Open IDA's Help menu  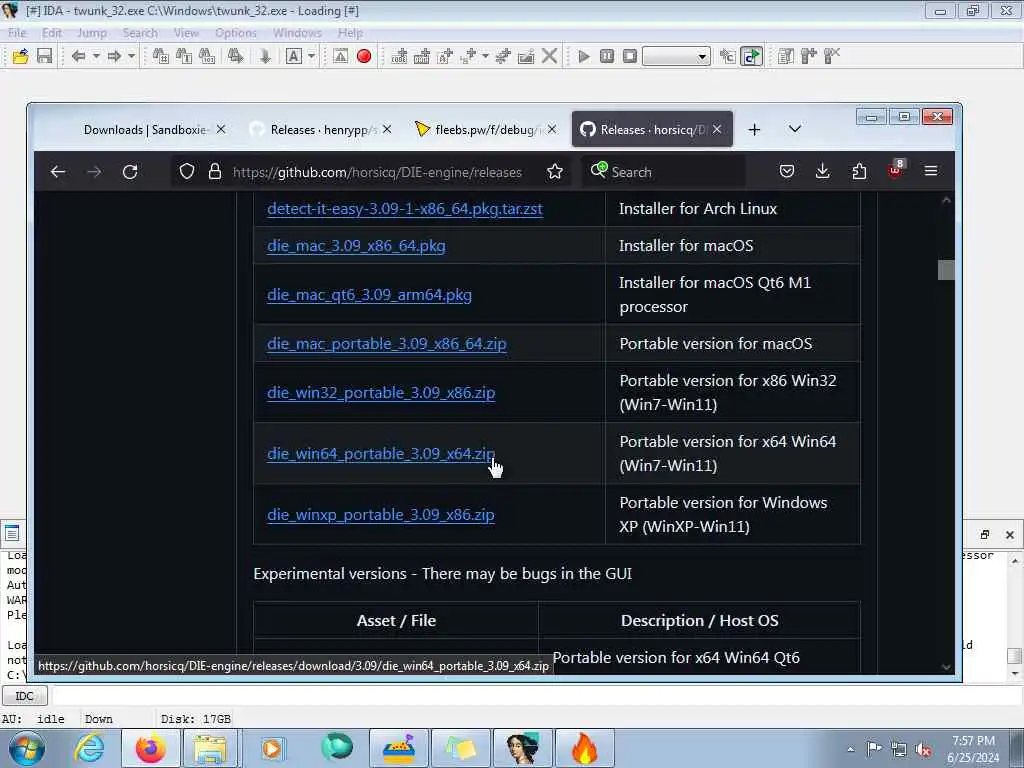pos(350,33)
